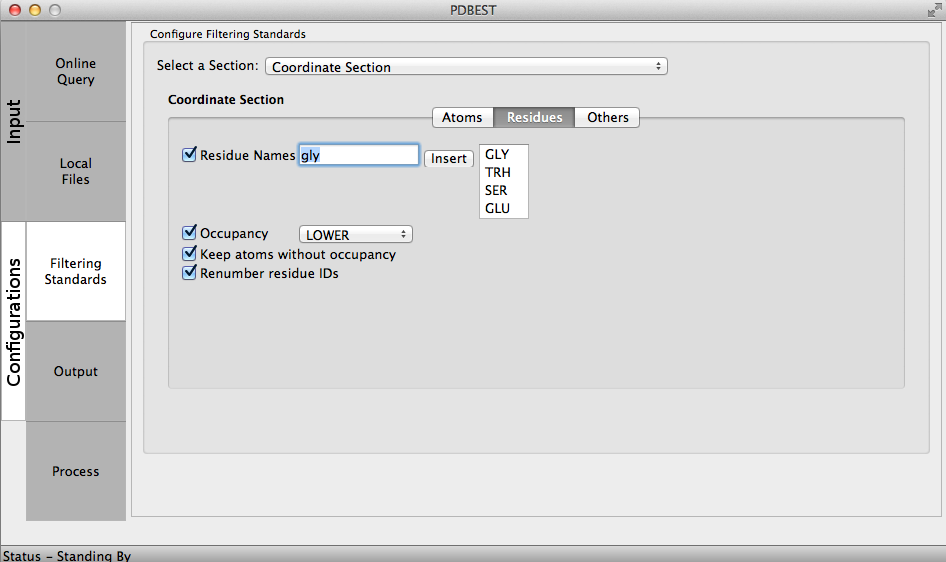
Task: Expand the Occupancy LOWER dropdown
Action: click(x=356, y=235)
